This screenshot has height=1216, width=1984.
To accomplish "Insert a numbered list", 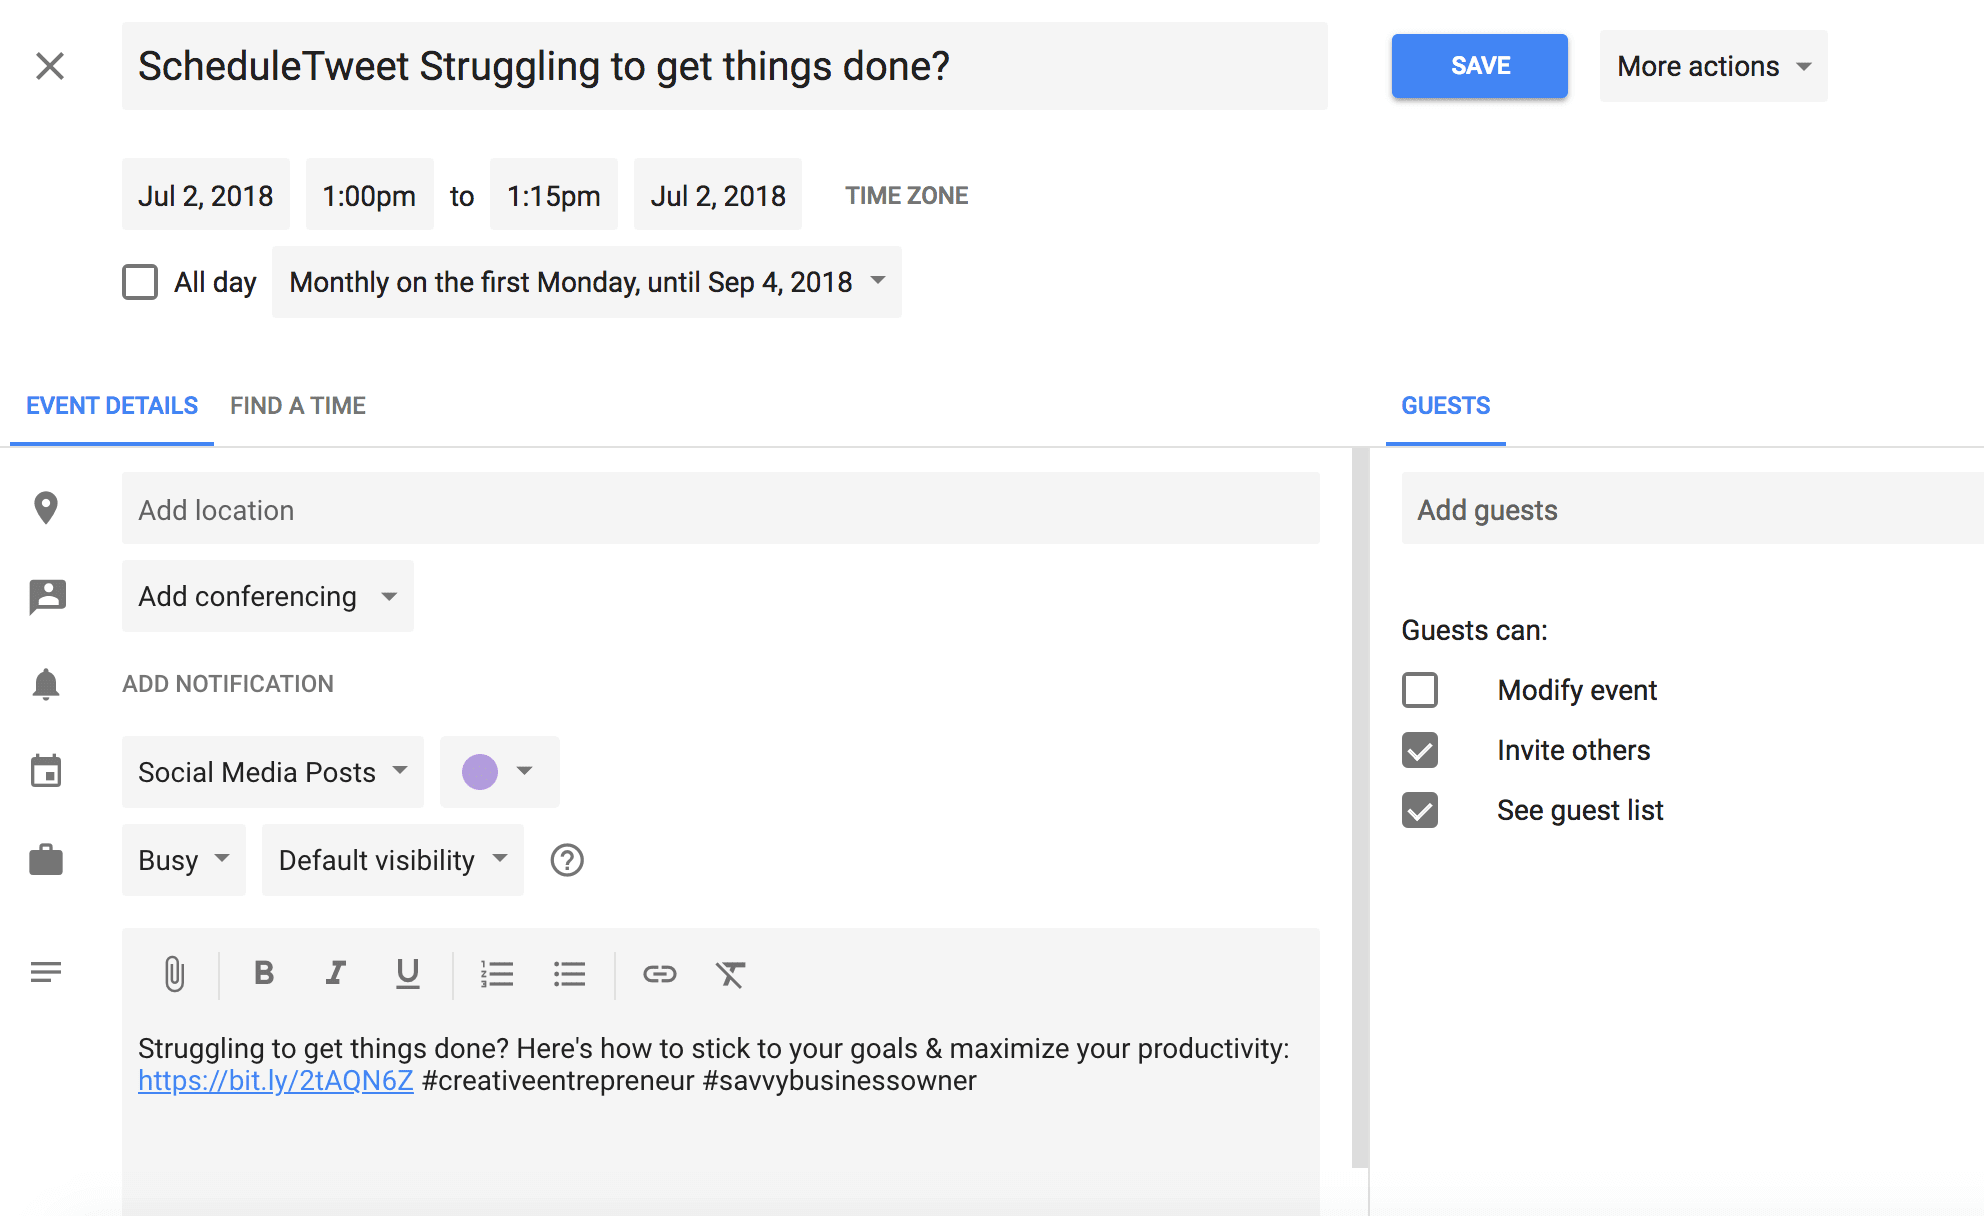I will click(x=497, y=974).
